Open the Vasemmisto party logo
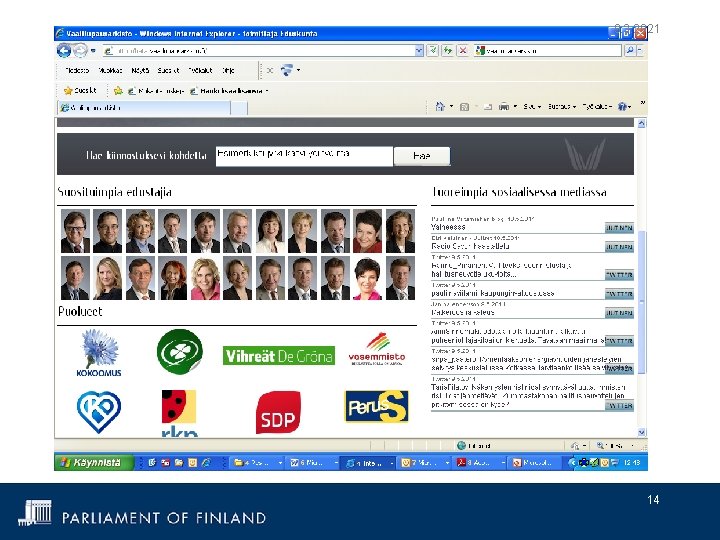Screen dimensions: 720x540 377,349
